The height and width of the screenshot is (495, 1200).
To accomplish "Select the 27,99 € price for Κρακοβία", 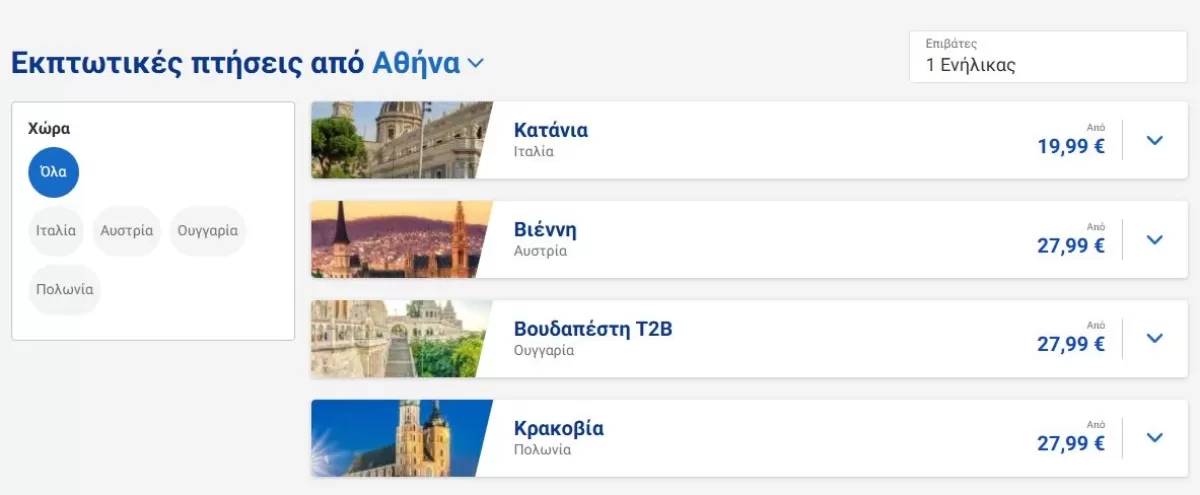I will click(1071, 444).
